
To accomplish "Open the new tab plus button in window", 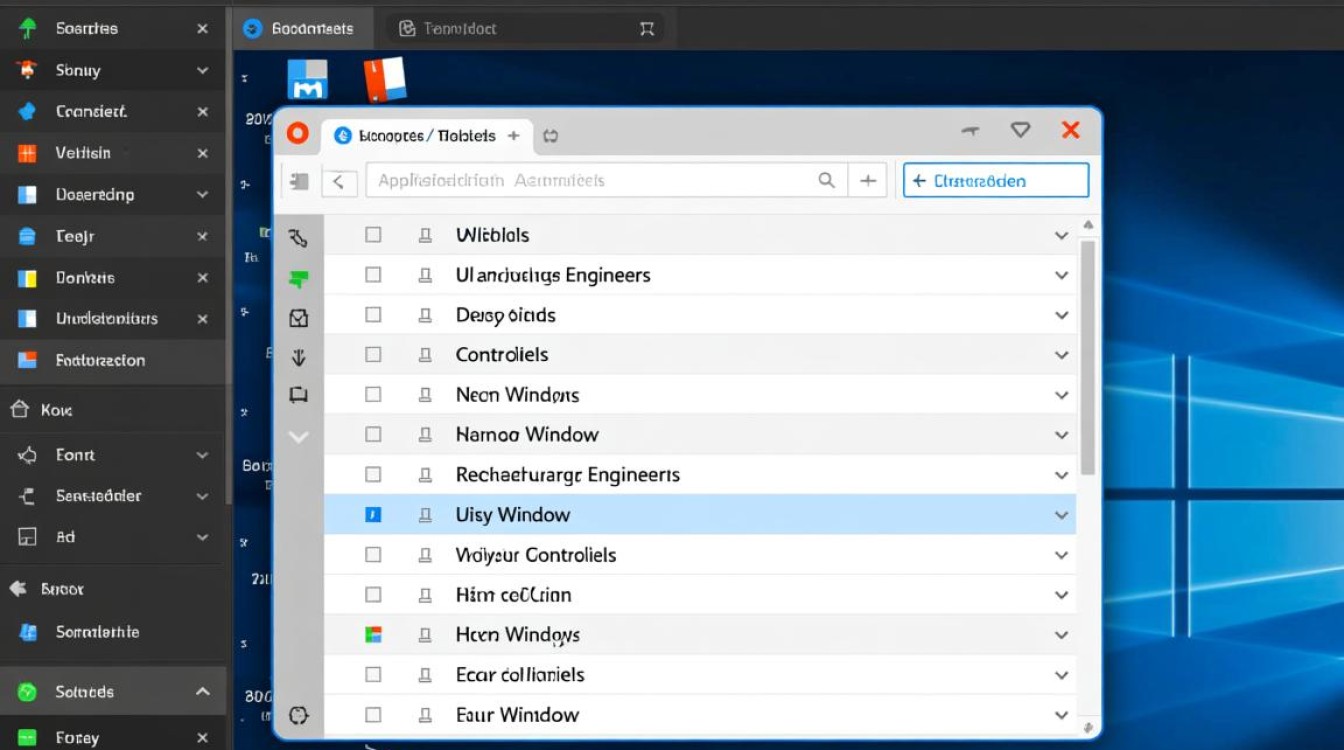I will click(513, 135).
